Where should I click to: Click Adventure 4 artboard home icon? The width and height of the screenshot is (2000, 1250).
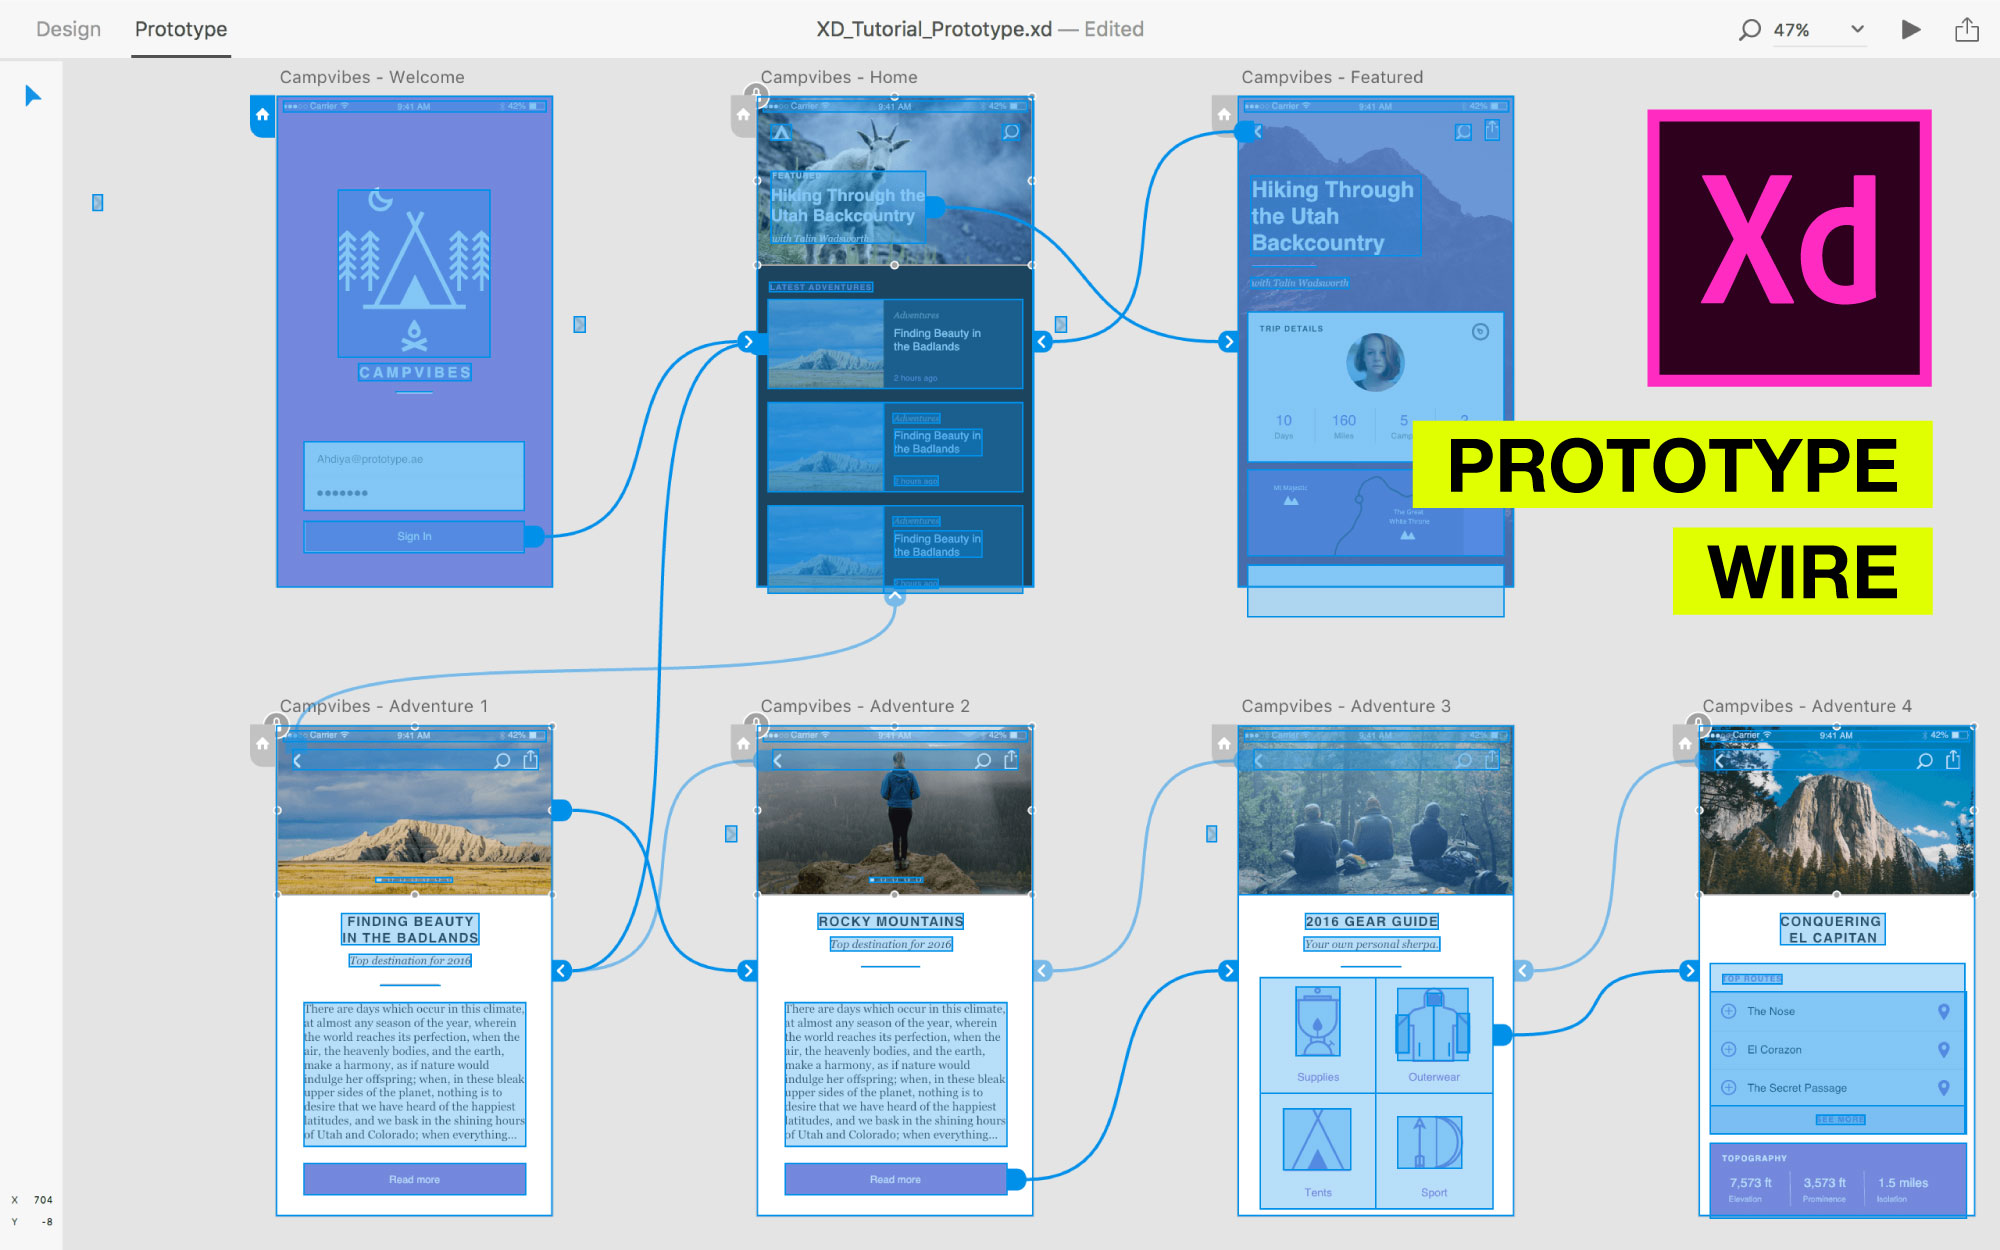(1685, 744)
